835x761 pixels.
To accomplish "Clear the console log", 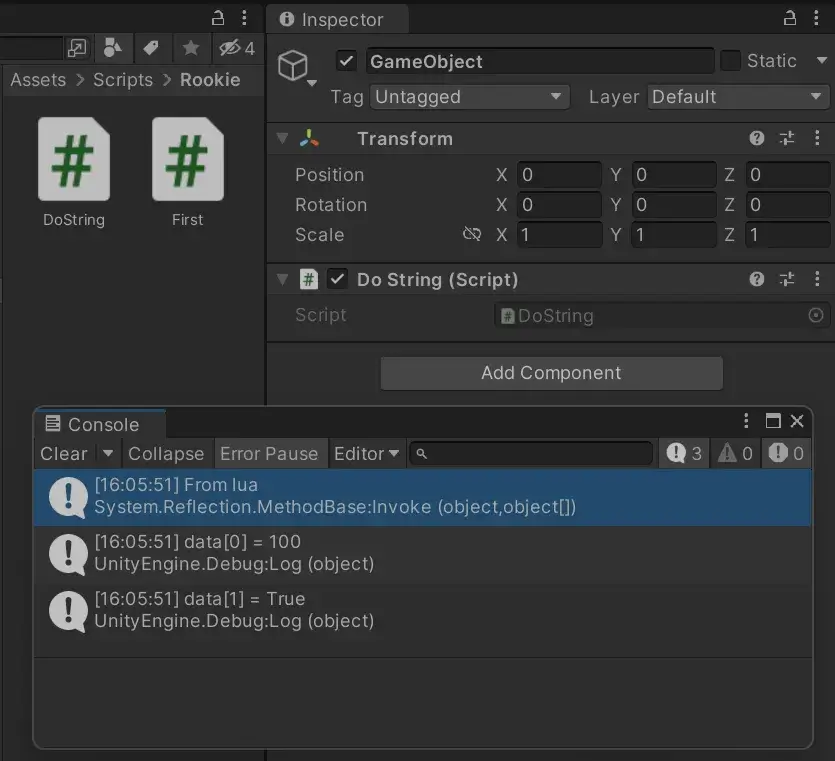I will [x=64, y=454].
